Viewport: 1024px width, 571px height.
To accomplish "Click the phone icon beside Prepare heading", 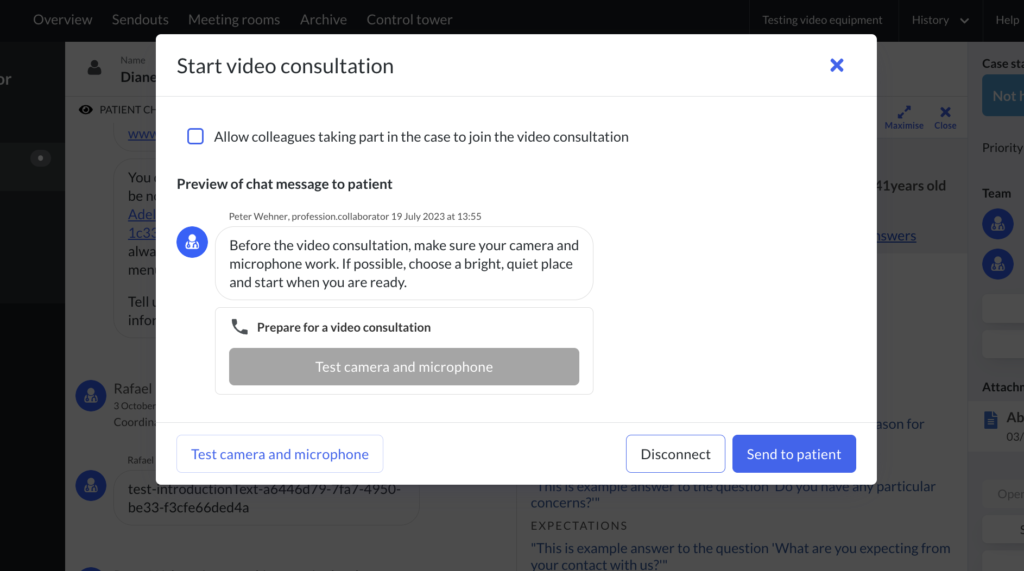I will tap(240, 327).
